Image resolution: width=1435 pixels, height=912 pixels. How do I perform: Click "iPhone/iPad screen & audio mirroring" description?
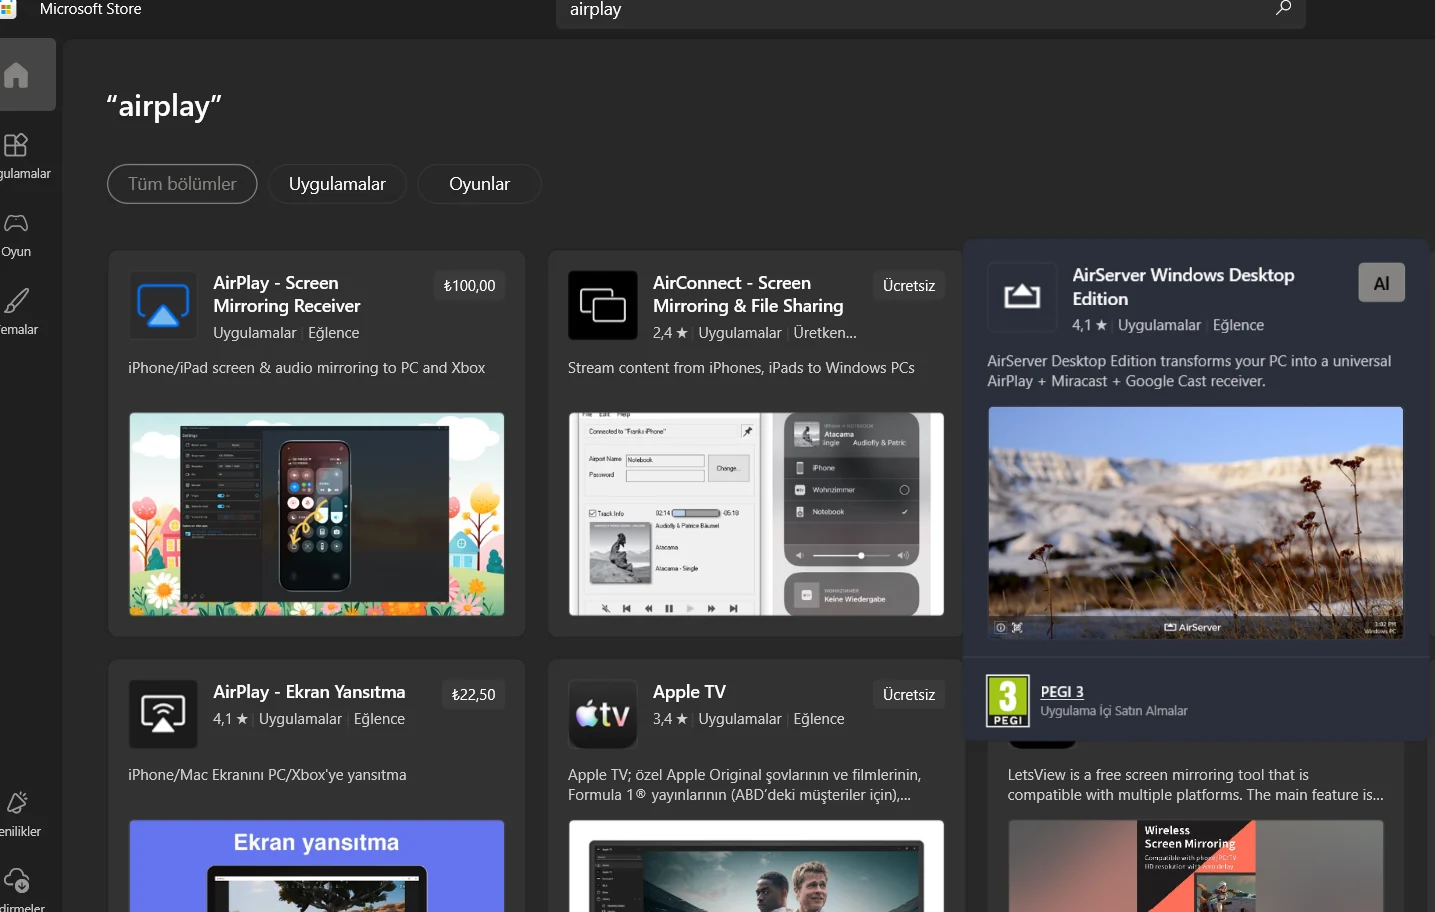307,368
